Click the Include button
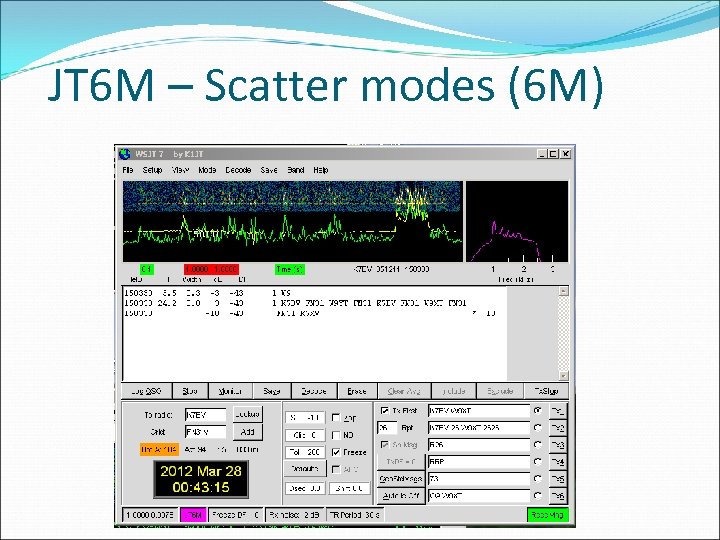720x540 pixels. pyautogui.click(x=454, y=391)
